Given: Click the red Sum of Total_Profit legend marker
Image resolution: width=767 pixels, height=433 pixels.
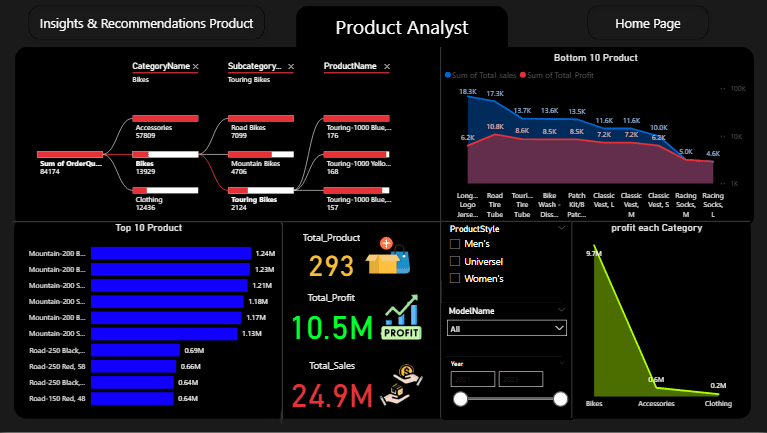Looking at the screenshot, I should point(523,75).
